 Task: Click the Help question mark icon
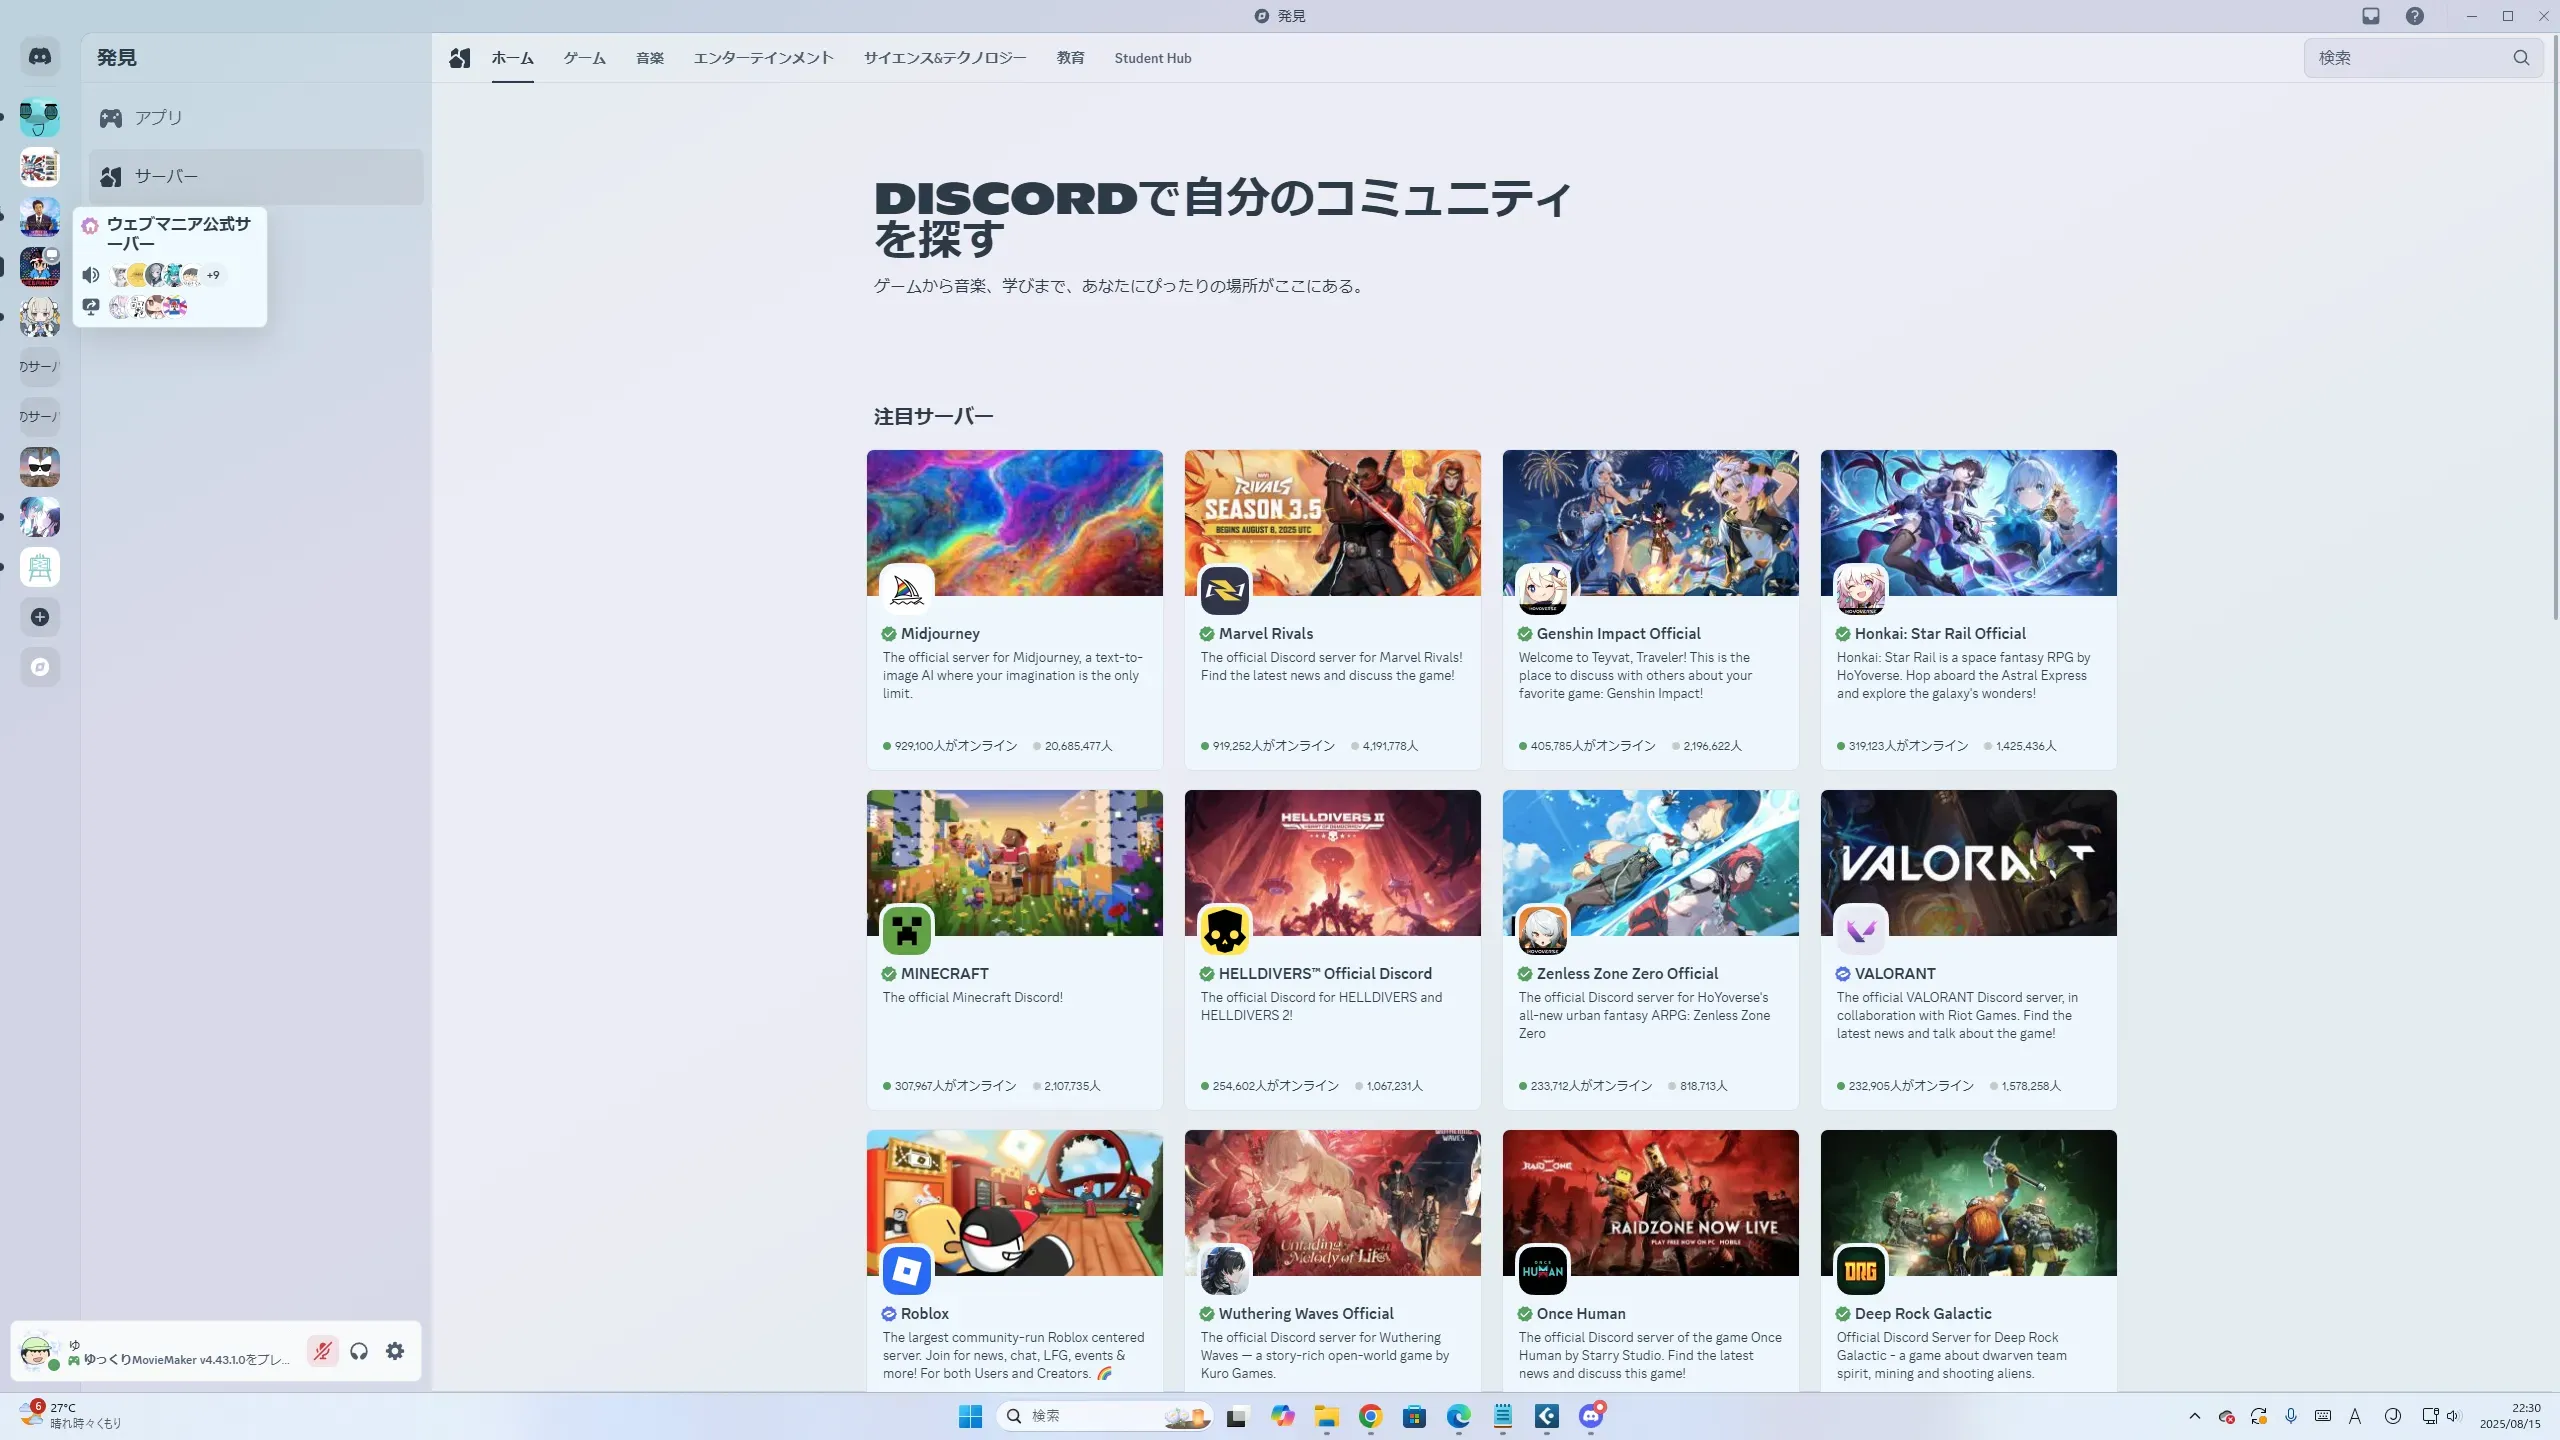(2415, 16)
